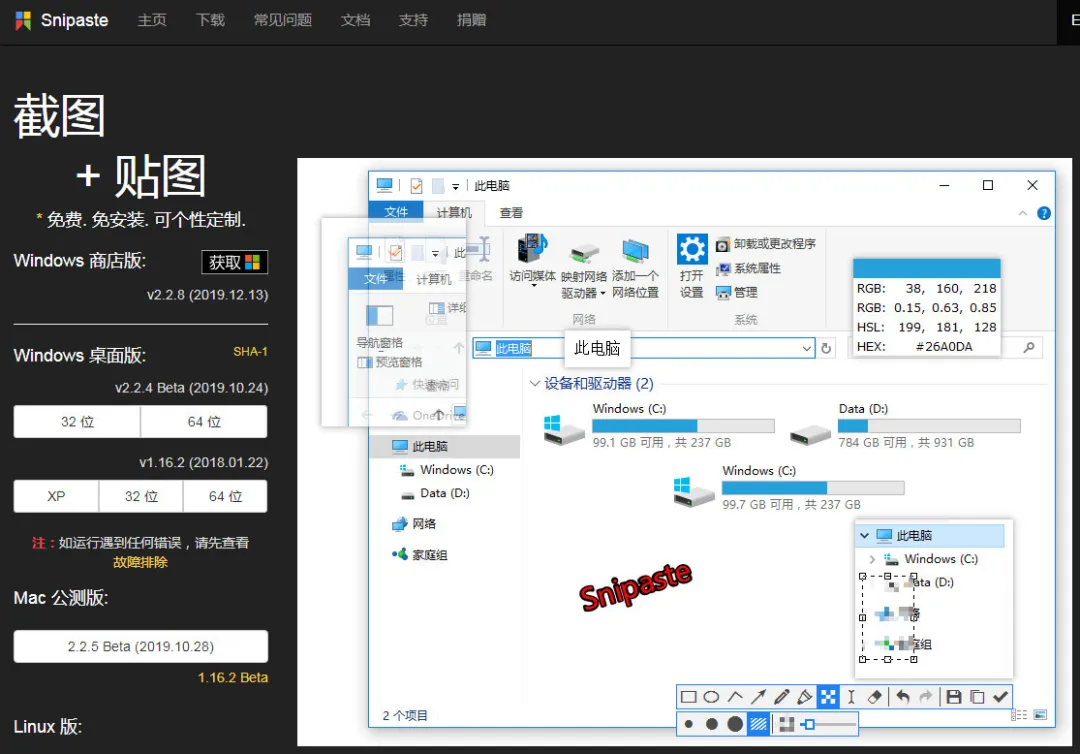Click the properties checkmark icon in title bar
This screenshot has height=754, width=1080.
pos(416,186)
